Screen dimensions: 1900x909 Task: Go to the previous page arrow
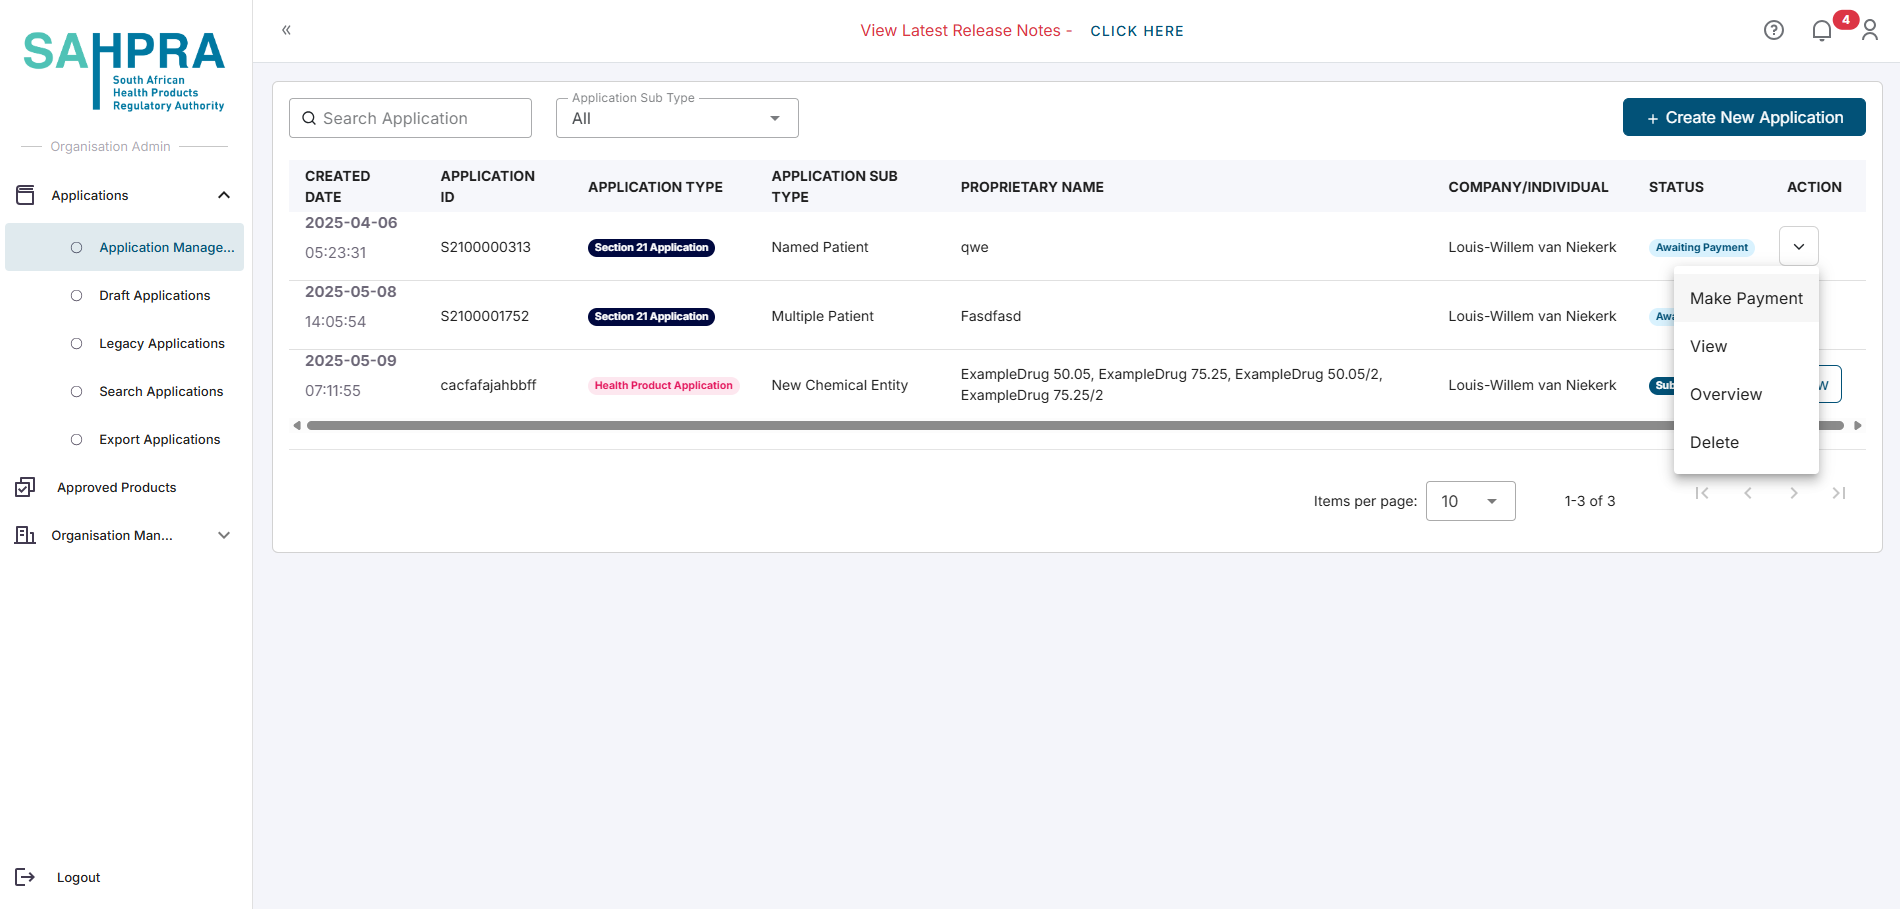point(1748,493)
